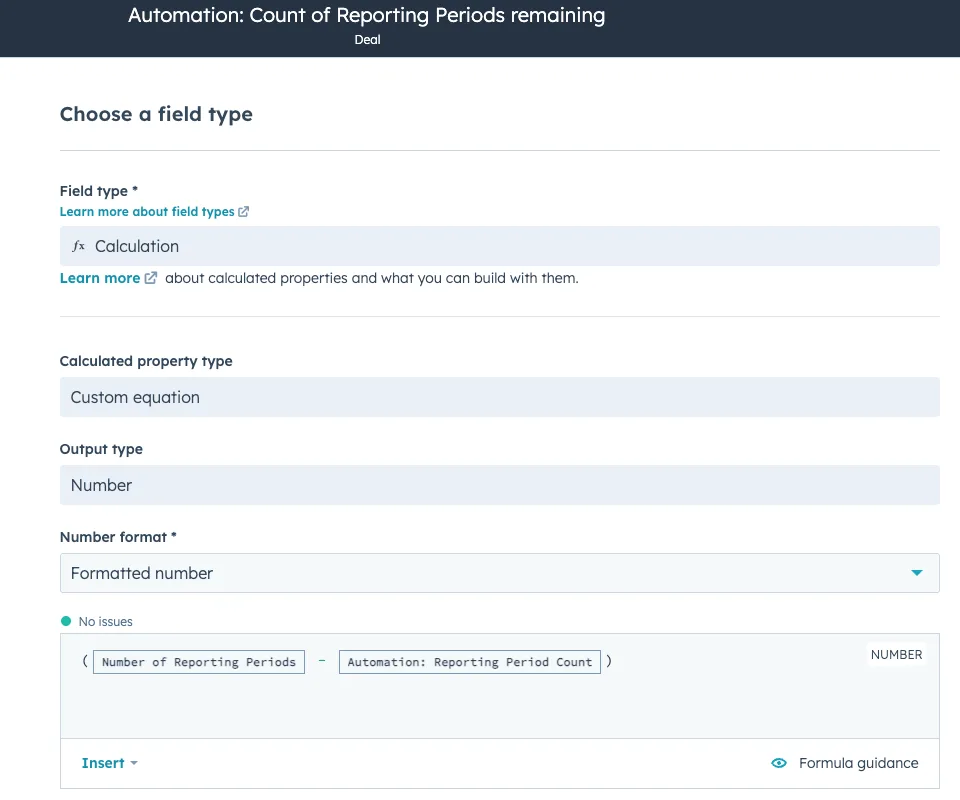Screen dimensions: 960x800
Task: Open the Learn more about field types link
Action: [147, 212]
